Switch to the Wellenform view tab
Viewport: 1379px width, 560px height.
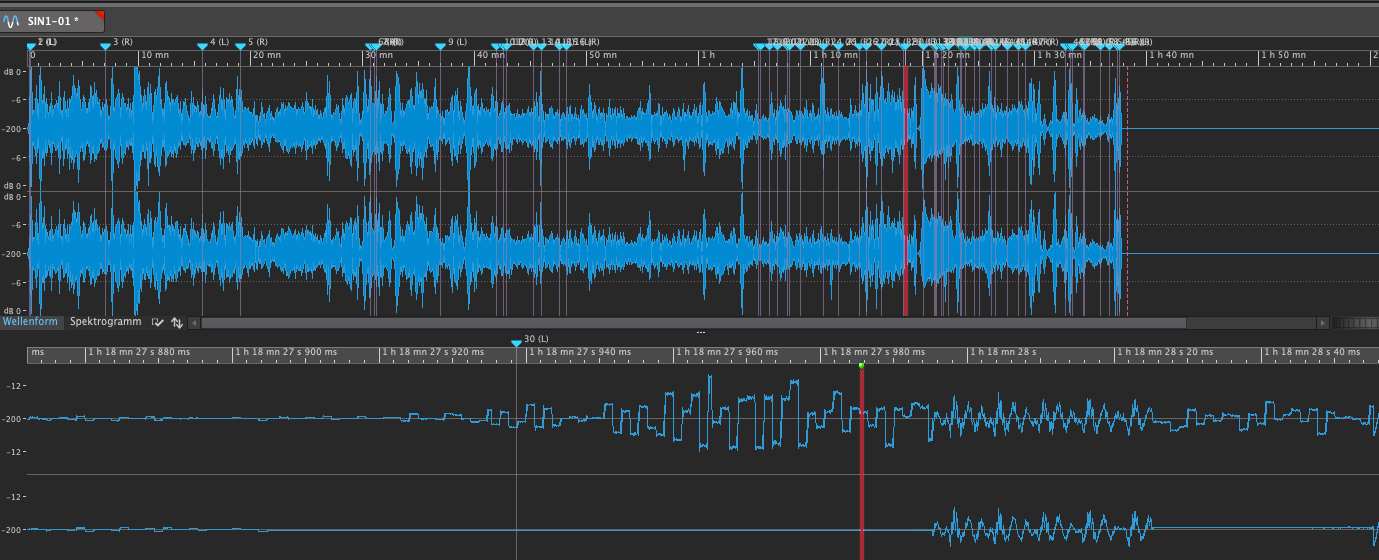[x=30, y=322]
